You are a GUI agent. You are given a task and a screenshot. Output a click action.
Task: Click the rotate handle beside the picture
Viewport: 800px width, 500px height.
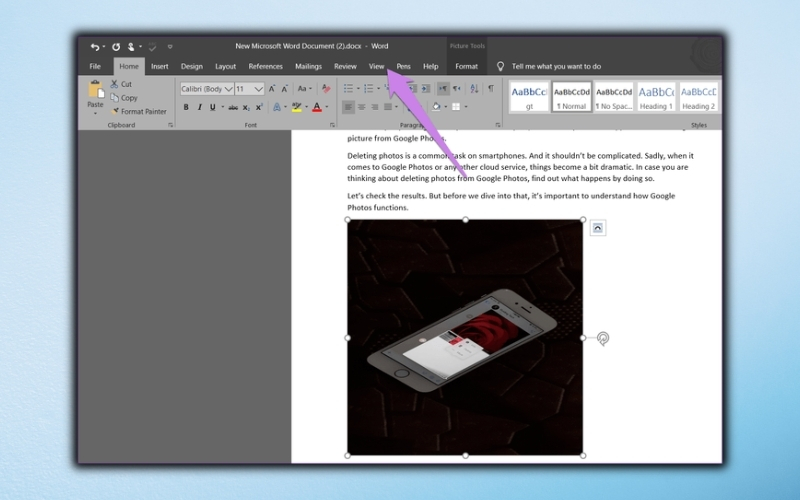coord(603,338)
